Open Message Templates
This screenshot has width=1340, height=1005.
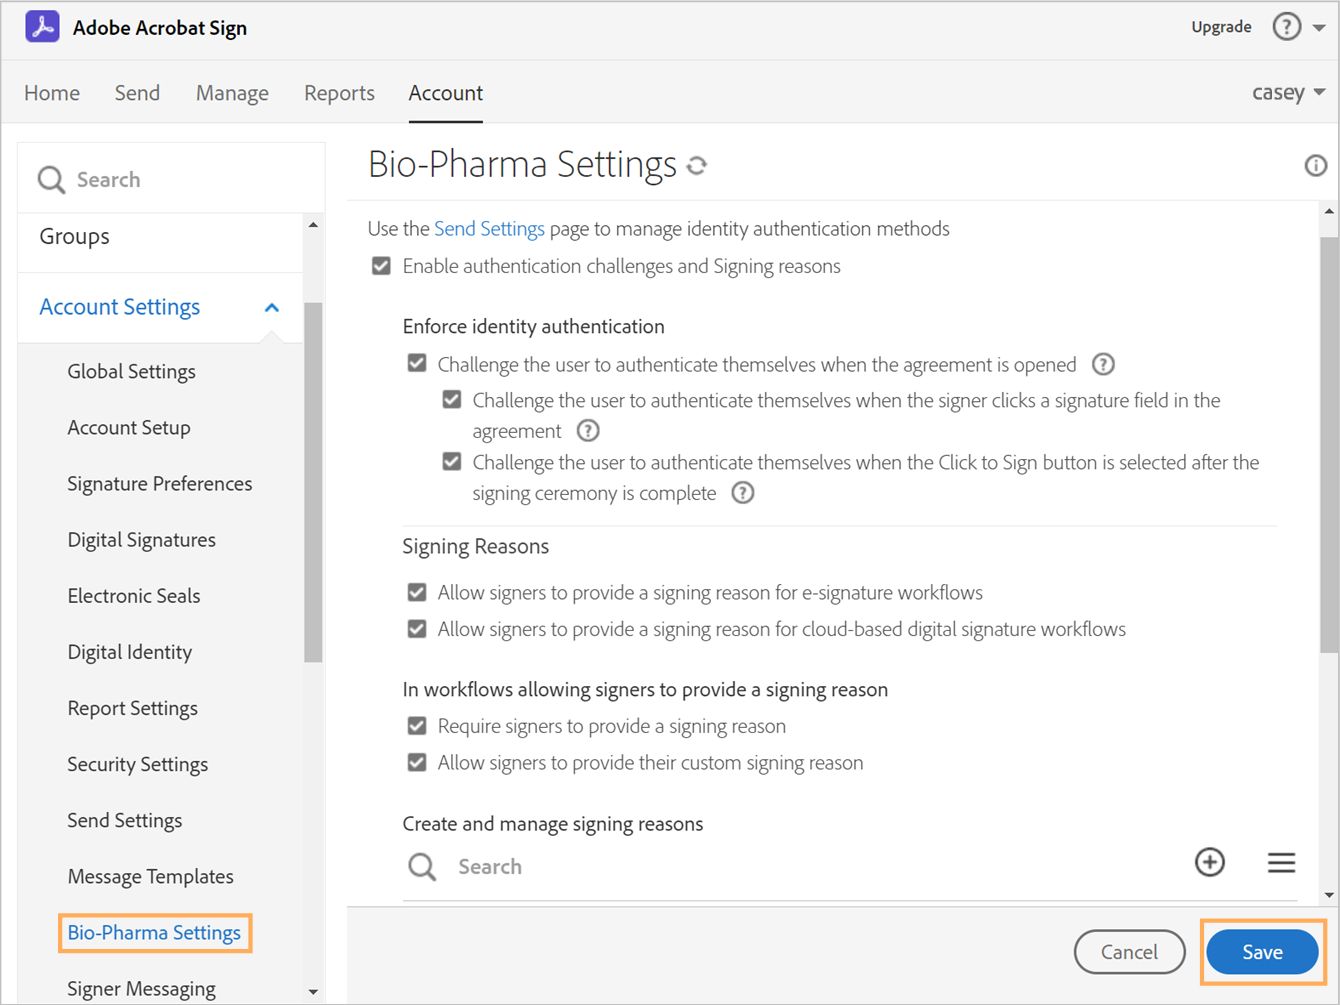pos(151,877)
